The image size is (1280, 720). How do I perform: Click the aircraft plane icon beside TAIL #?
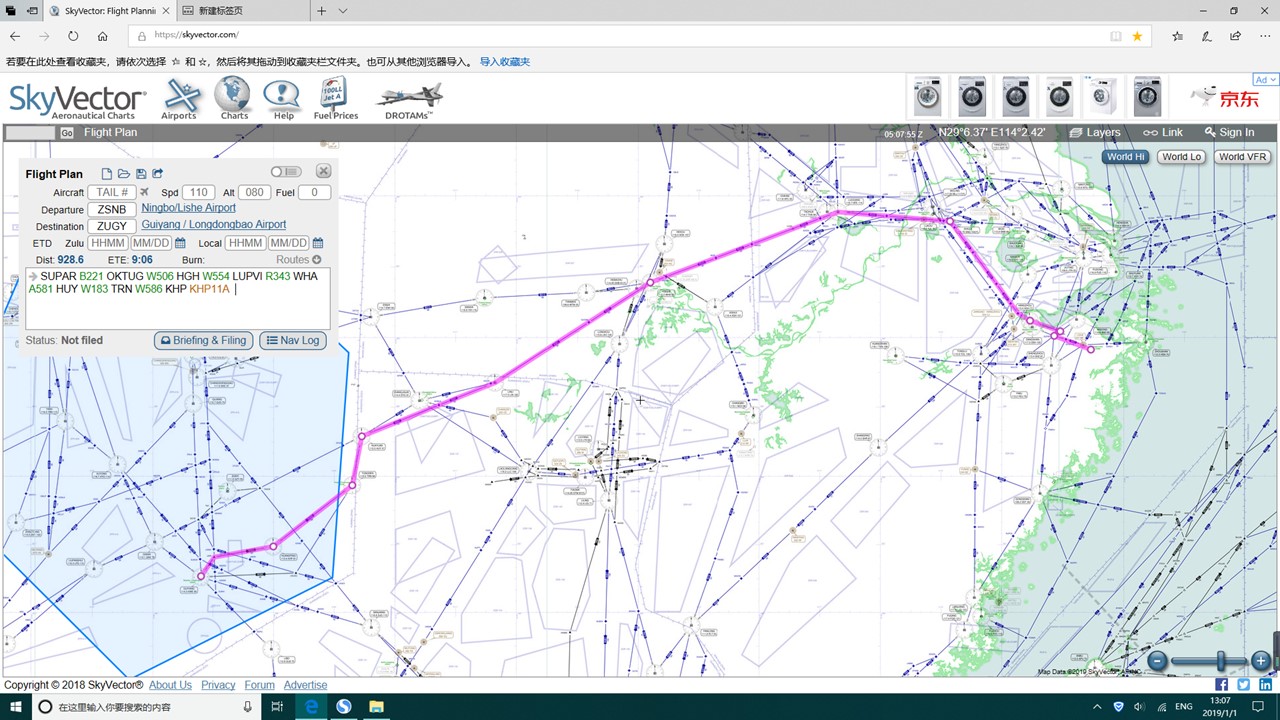coord(144,192)
